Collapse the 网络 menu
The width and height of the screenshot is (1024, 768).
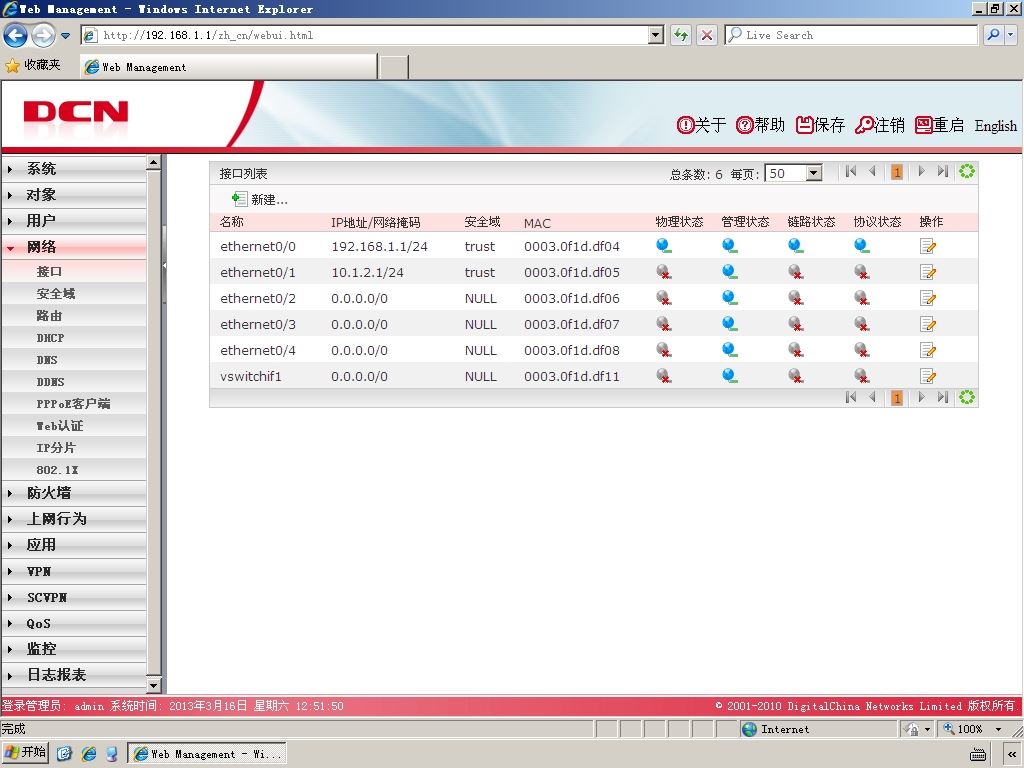tap(74, 247)
